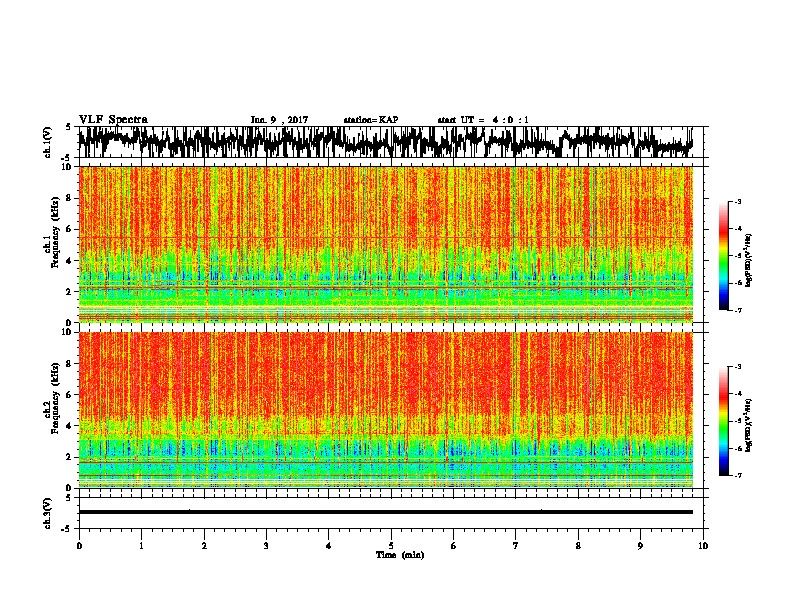Click the time-axis tick label "2"
The width and height of the screenshot is (792, 612).
click(204, 546)
